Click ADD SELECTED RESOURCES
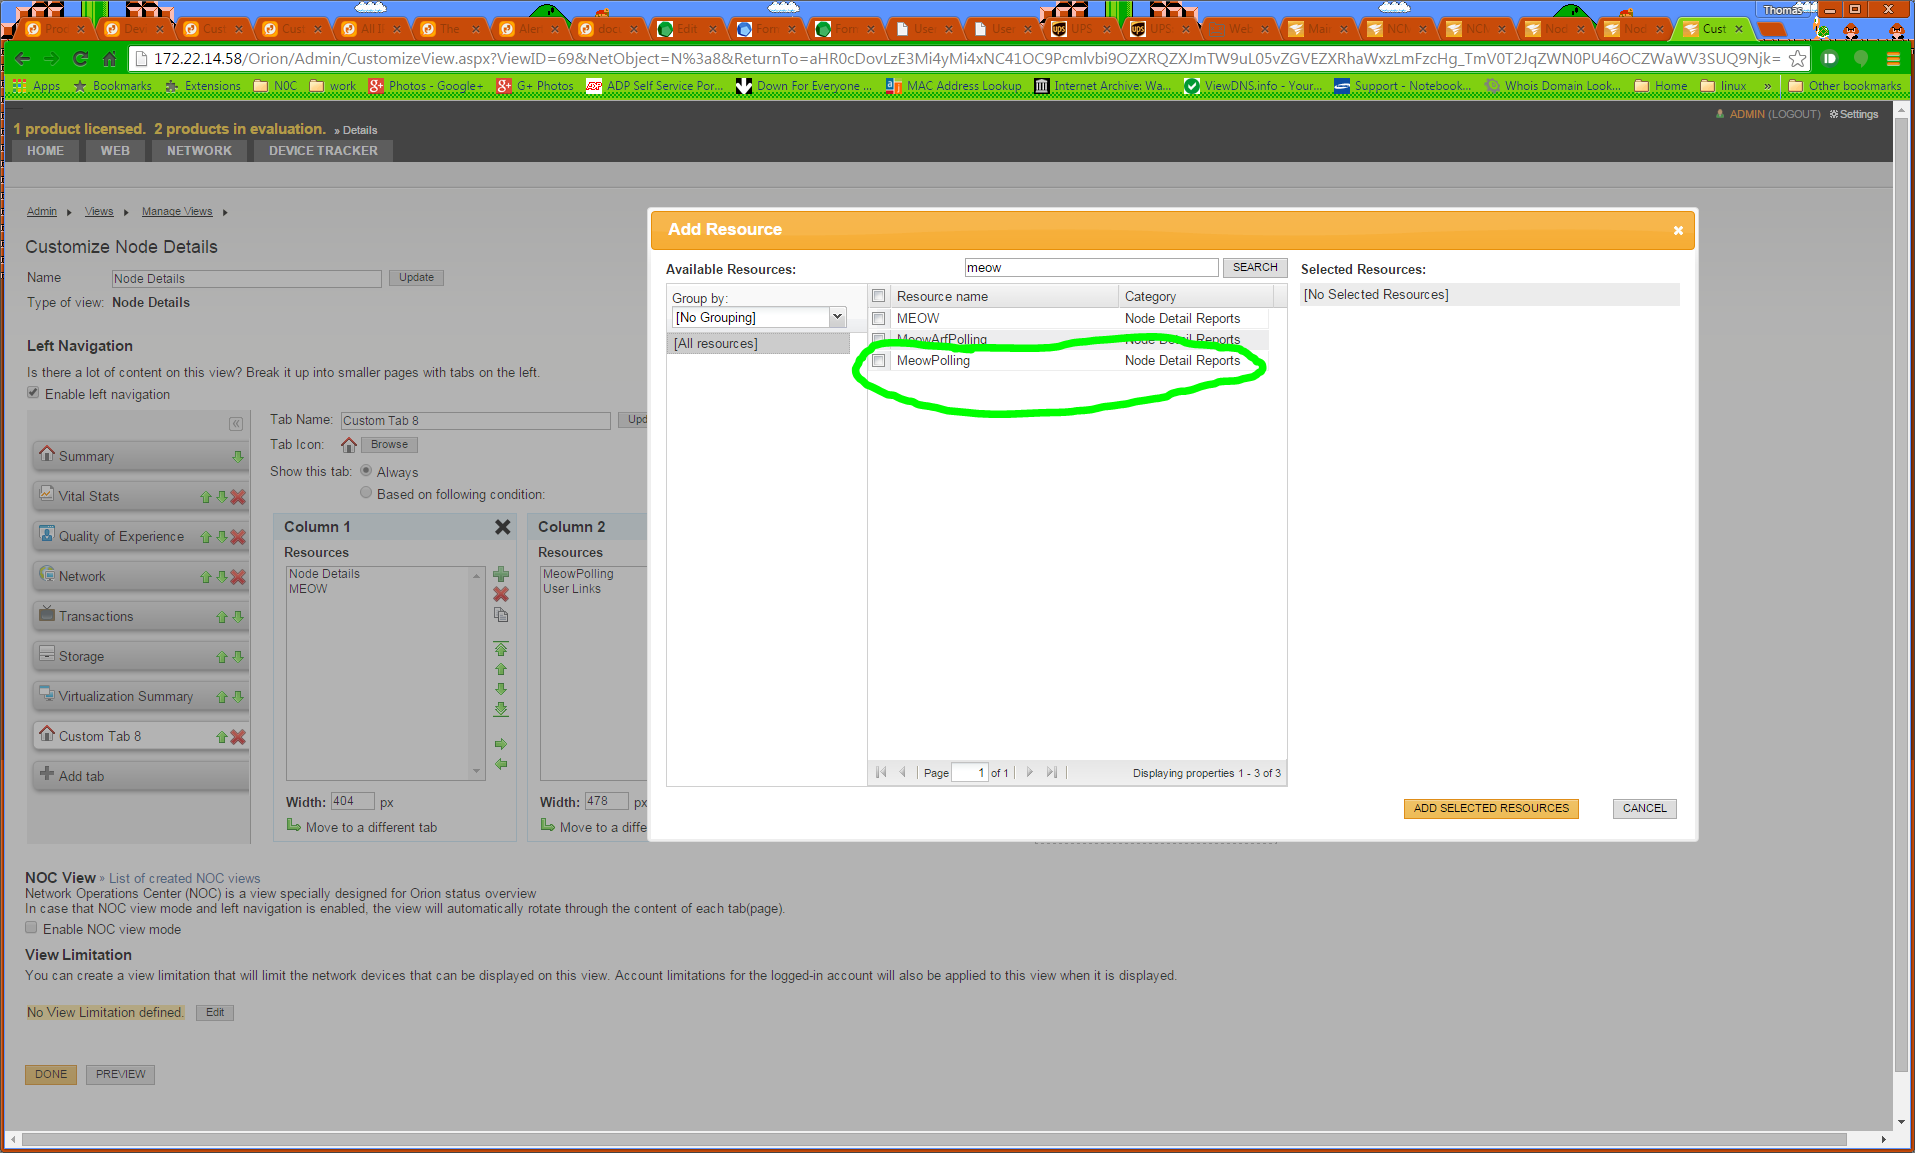This screenshot has height=1153, width=1915. pyautogui.click(x=1491, y=809)
